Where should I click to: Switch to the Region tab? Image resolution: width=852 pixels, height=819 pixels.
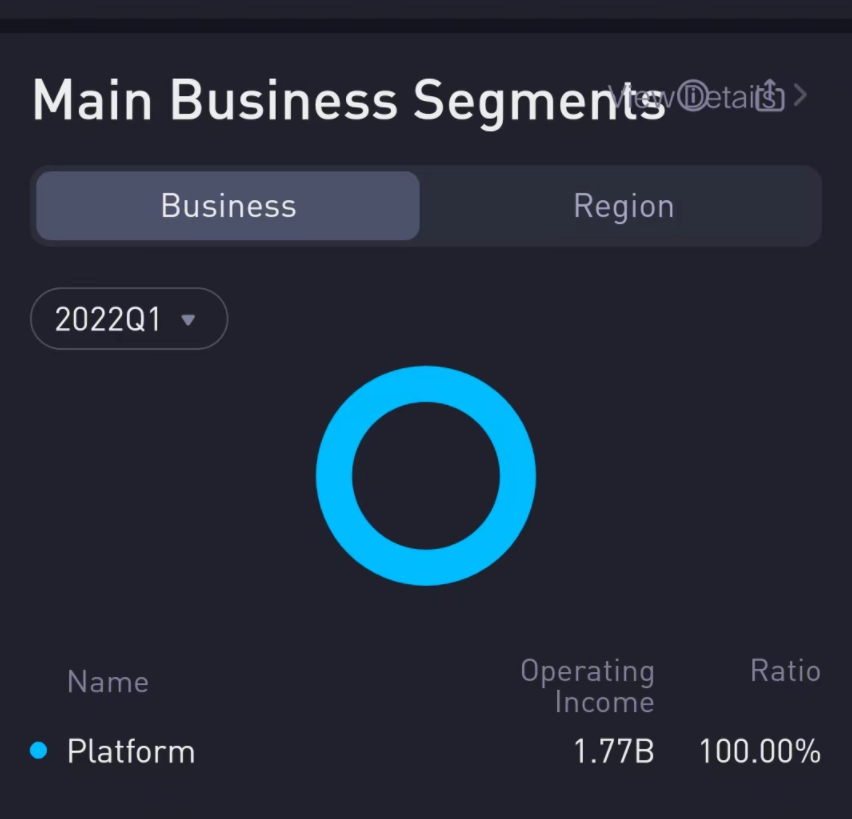click(x=623, y=206)
